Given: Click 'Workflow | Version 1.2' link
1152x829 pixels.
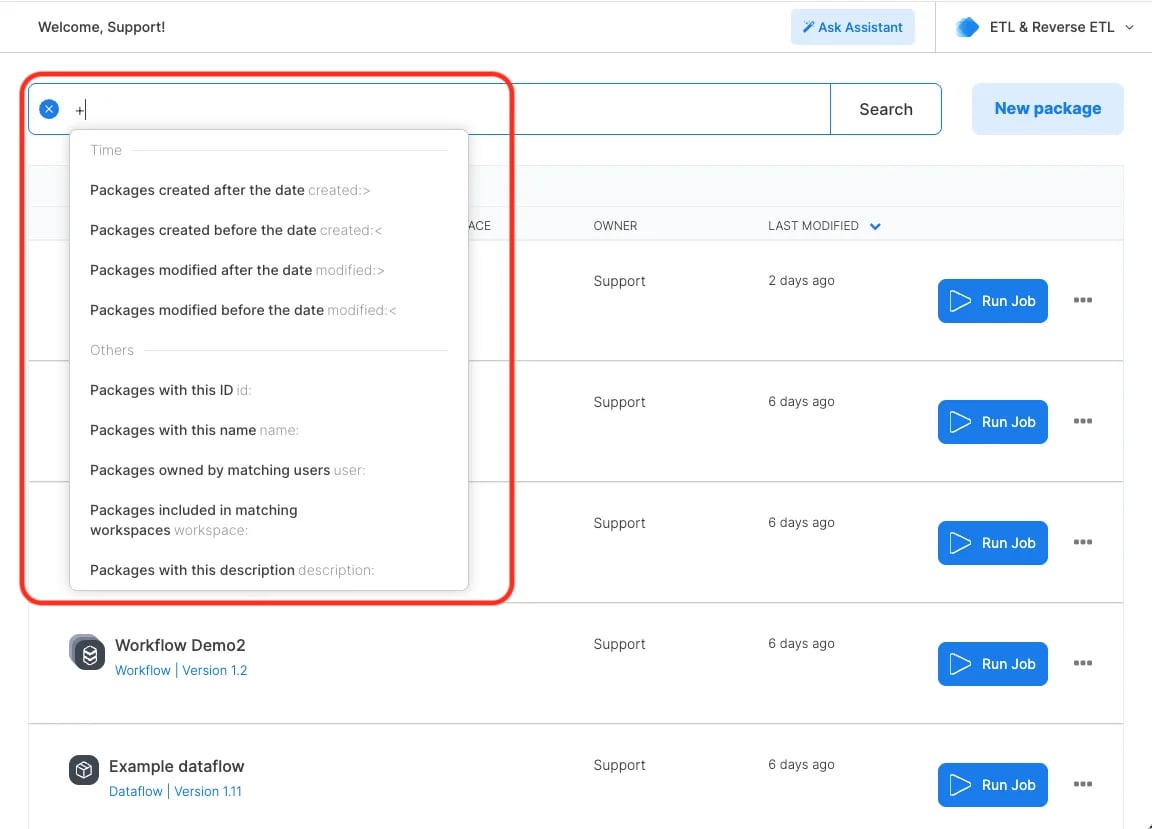Looking at the screenshot, I should 181,670.
